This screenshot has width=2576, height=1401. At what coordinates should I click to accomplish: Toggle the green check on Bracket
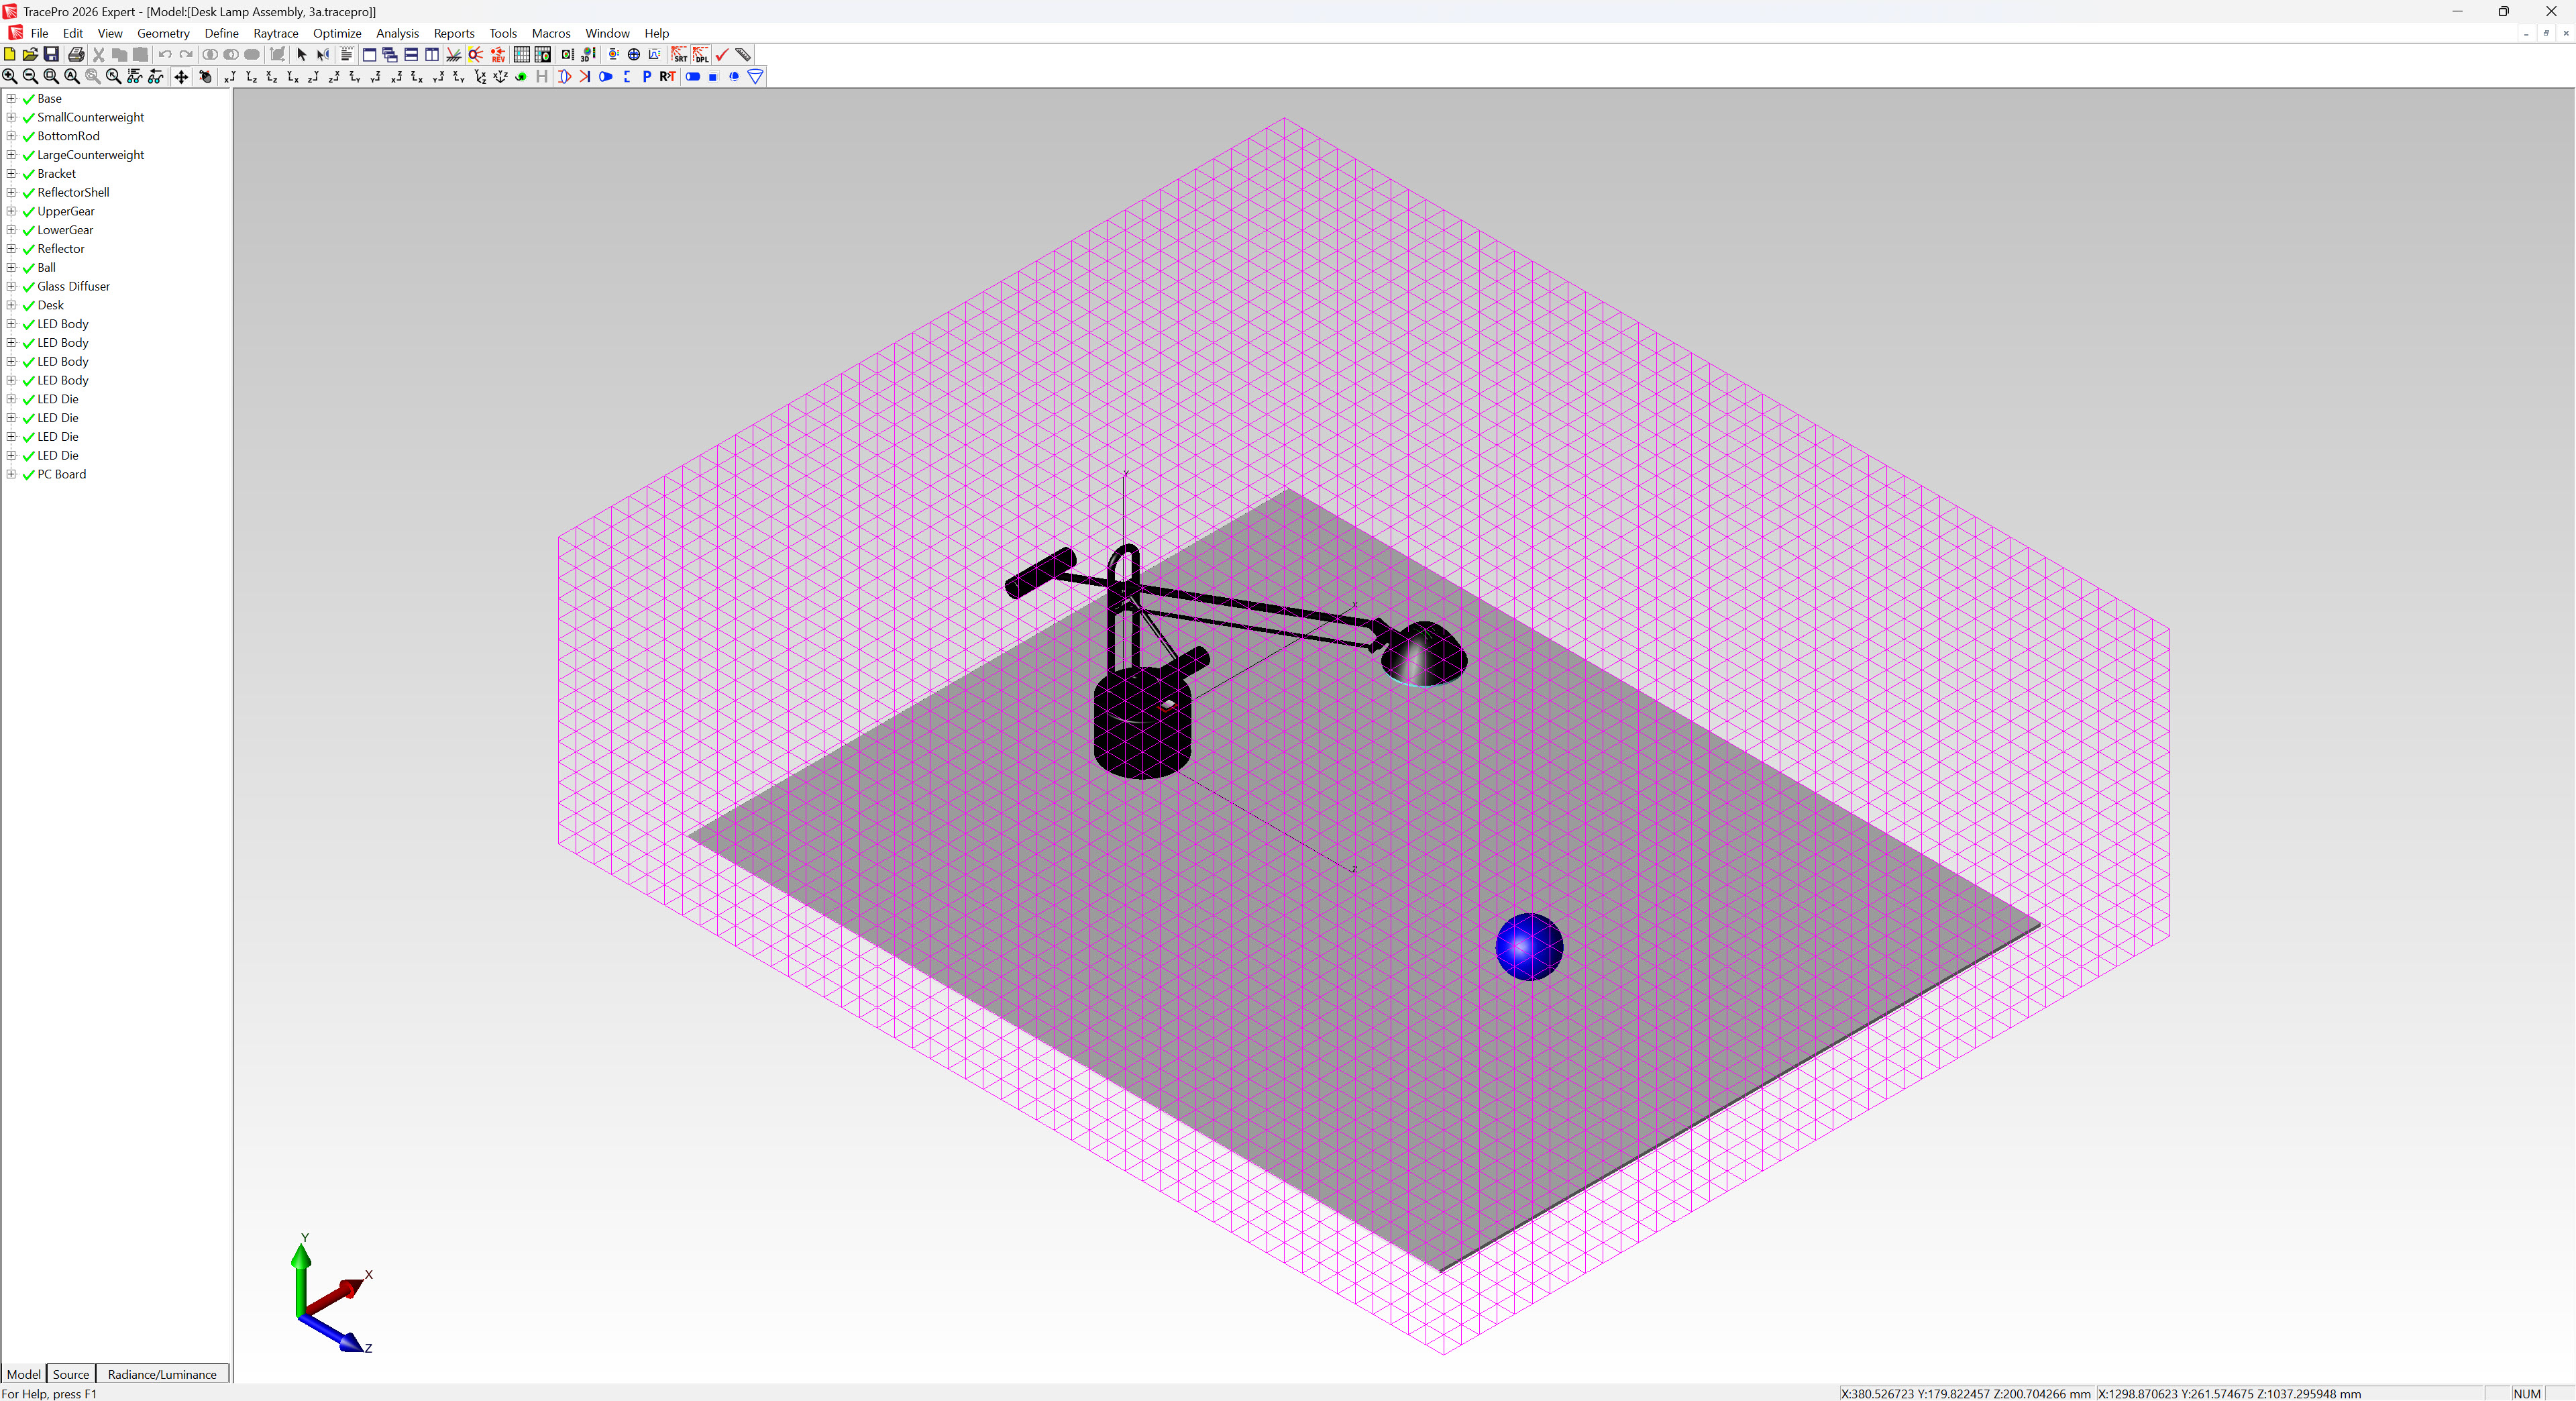[28, 174]
